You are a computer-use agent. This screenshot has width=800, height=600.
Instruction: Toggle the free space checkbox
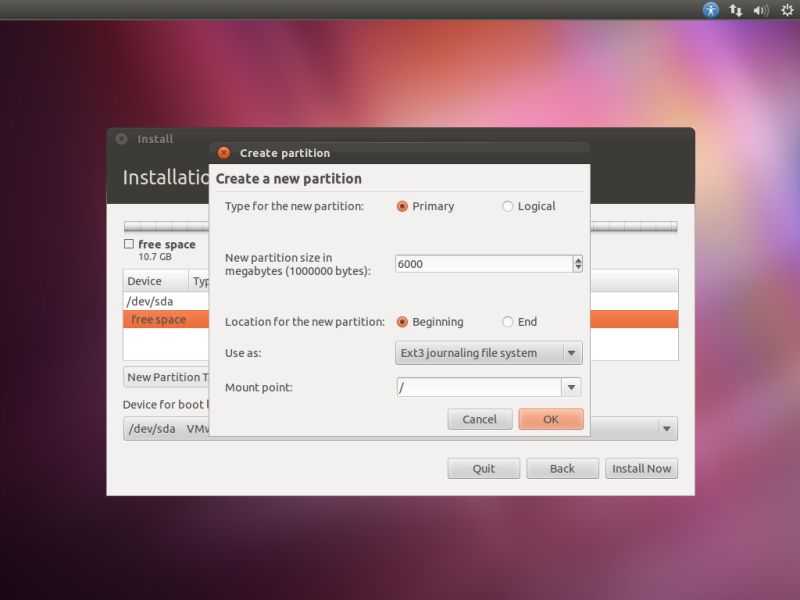pos(129,243)
